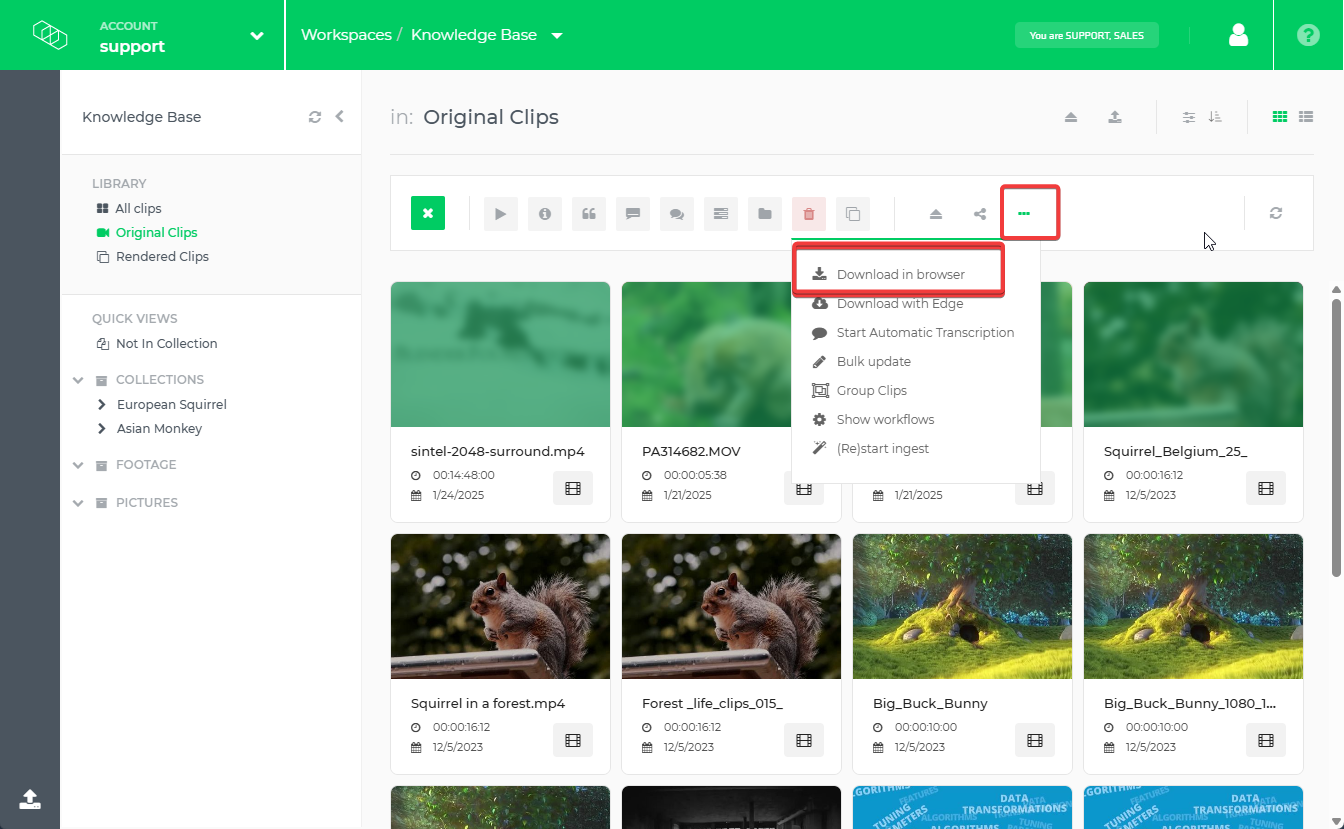Screen dimensions: 1344x829
Task: Click the metadata list toolbar icon
Action: (x=721, y=213)
